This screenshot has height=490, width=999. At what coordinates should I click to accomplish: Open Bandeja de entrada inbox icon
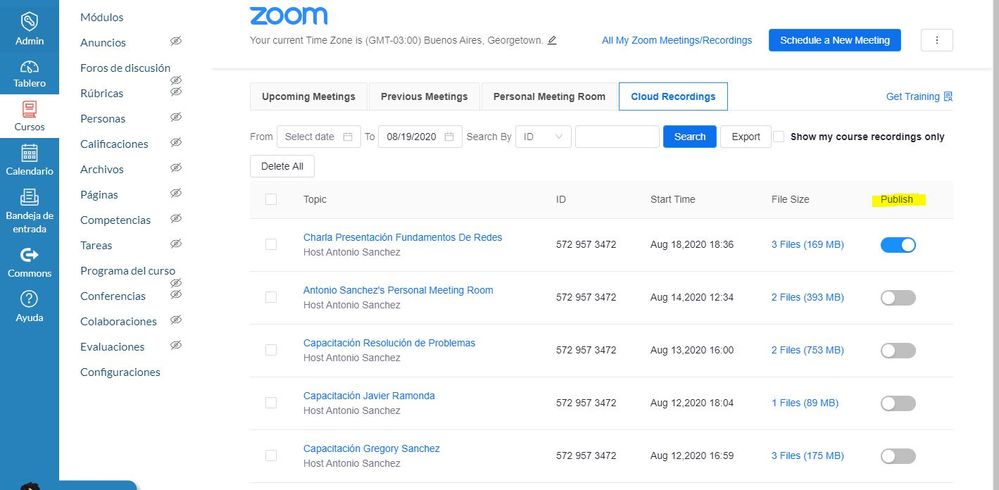coord(29,198)
